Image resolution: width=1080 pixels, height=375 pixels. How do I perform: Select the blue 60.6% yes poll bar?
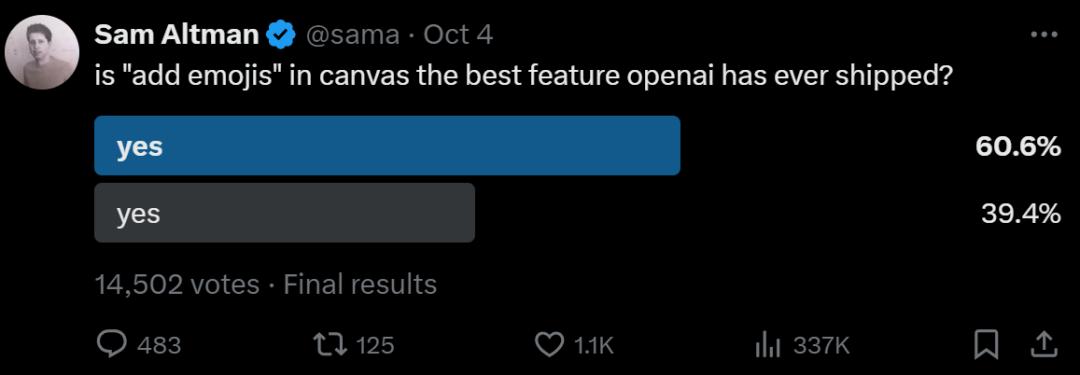tap(387, 145)
